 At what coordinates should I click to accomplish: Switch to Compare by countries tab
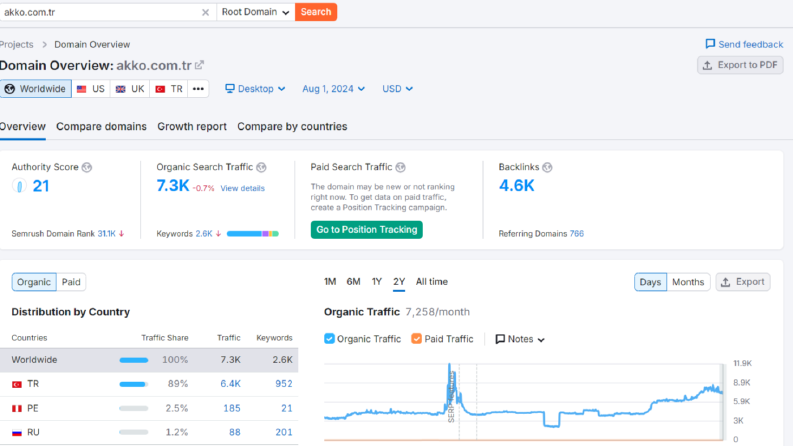tap(292, 126)
